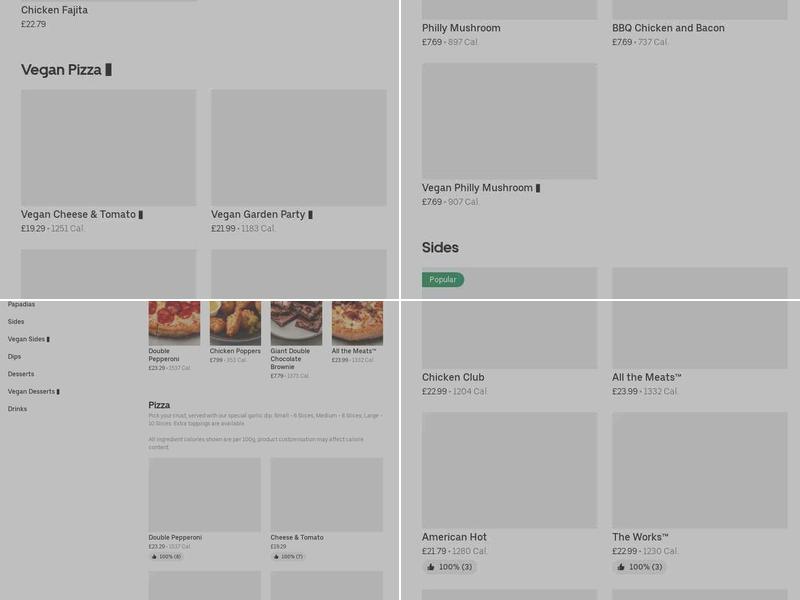
Task: Go to Desserts category in sidebar
Action: 21,374
